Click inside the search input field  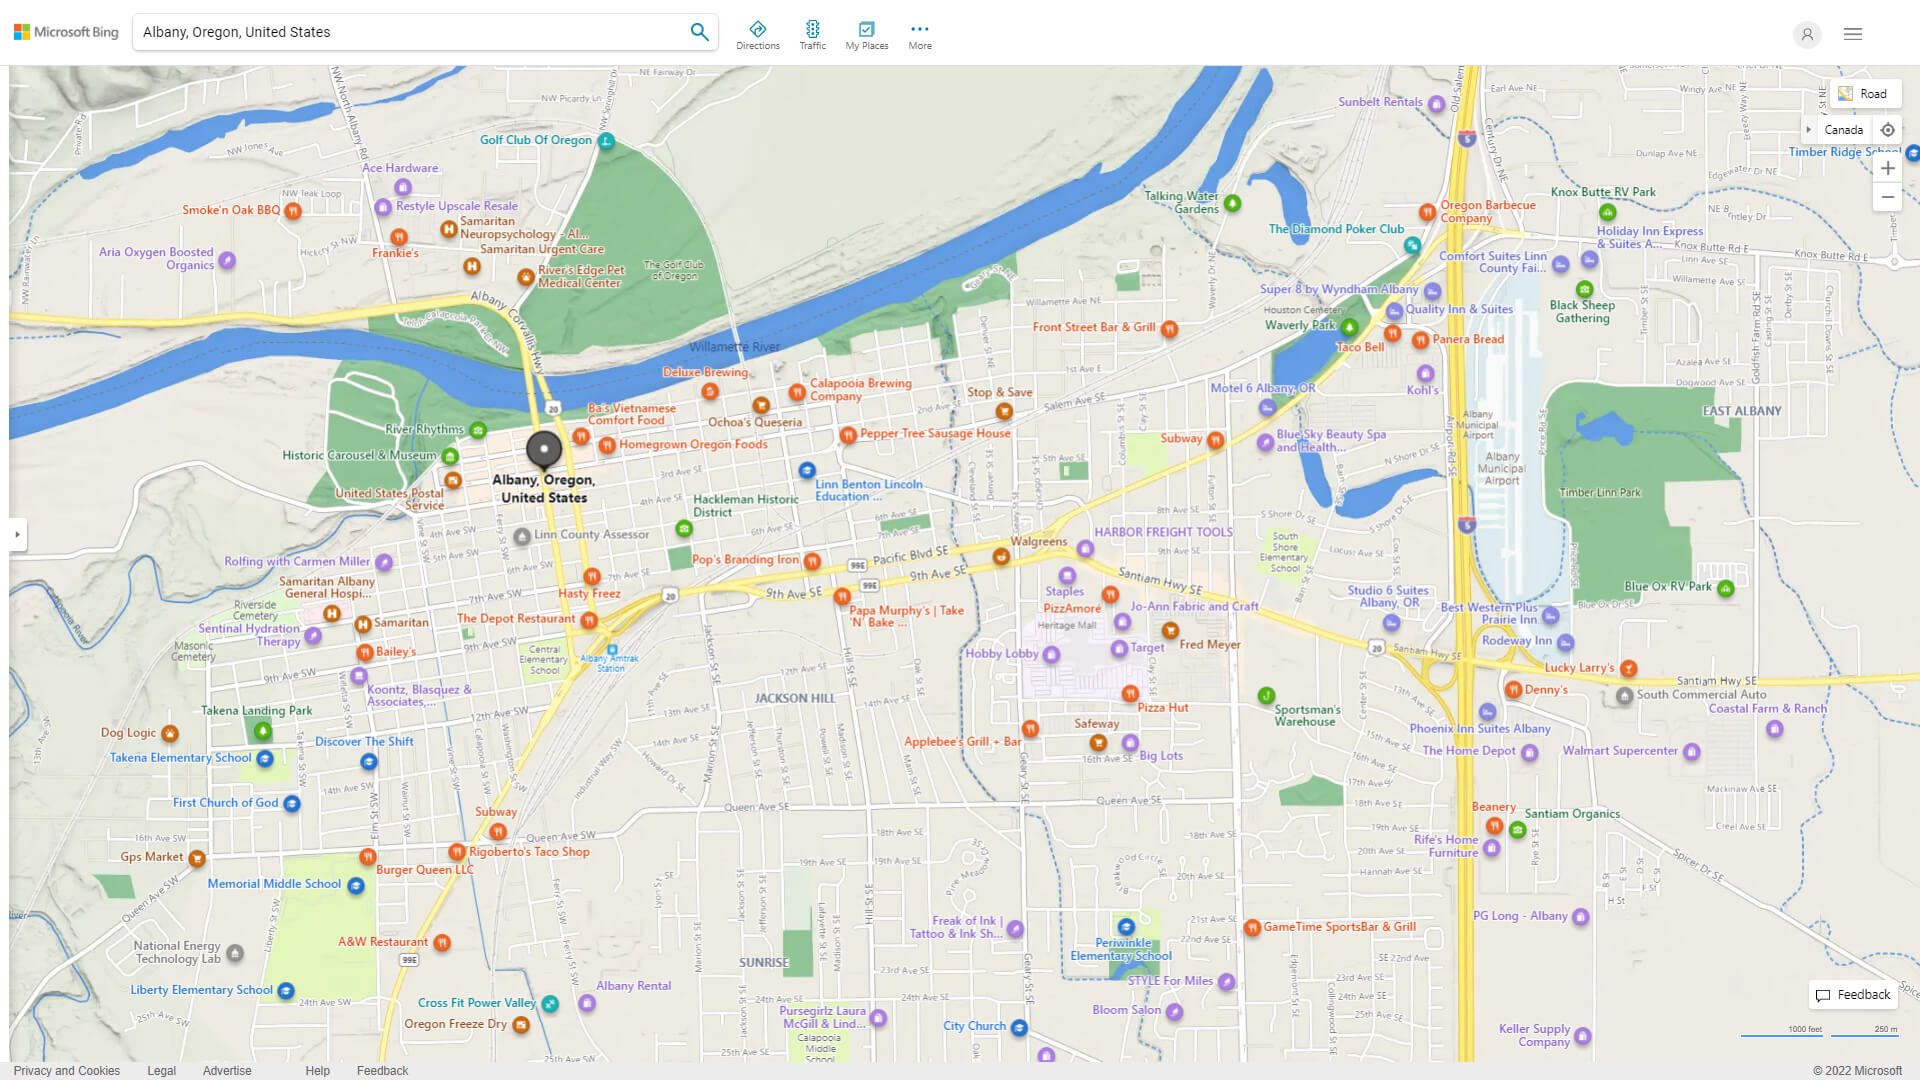click(x=400, y=31)
